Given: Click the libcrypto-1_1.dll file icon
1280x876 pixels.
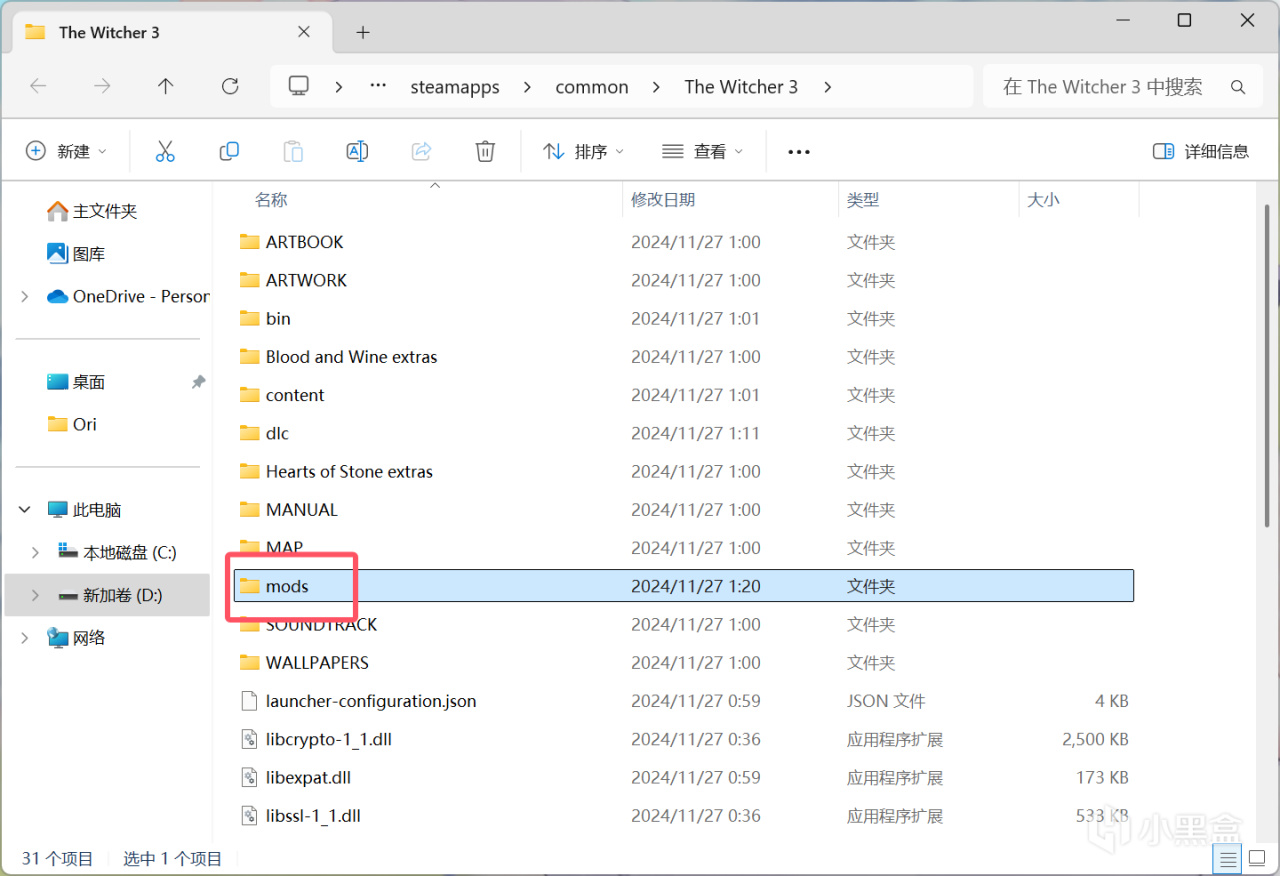Looking at the screenshot, I should (250, 739).
